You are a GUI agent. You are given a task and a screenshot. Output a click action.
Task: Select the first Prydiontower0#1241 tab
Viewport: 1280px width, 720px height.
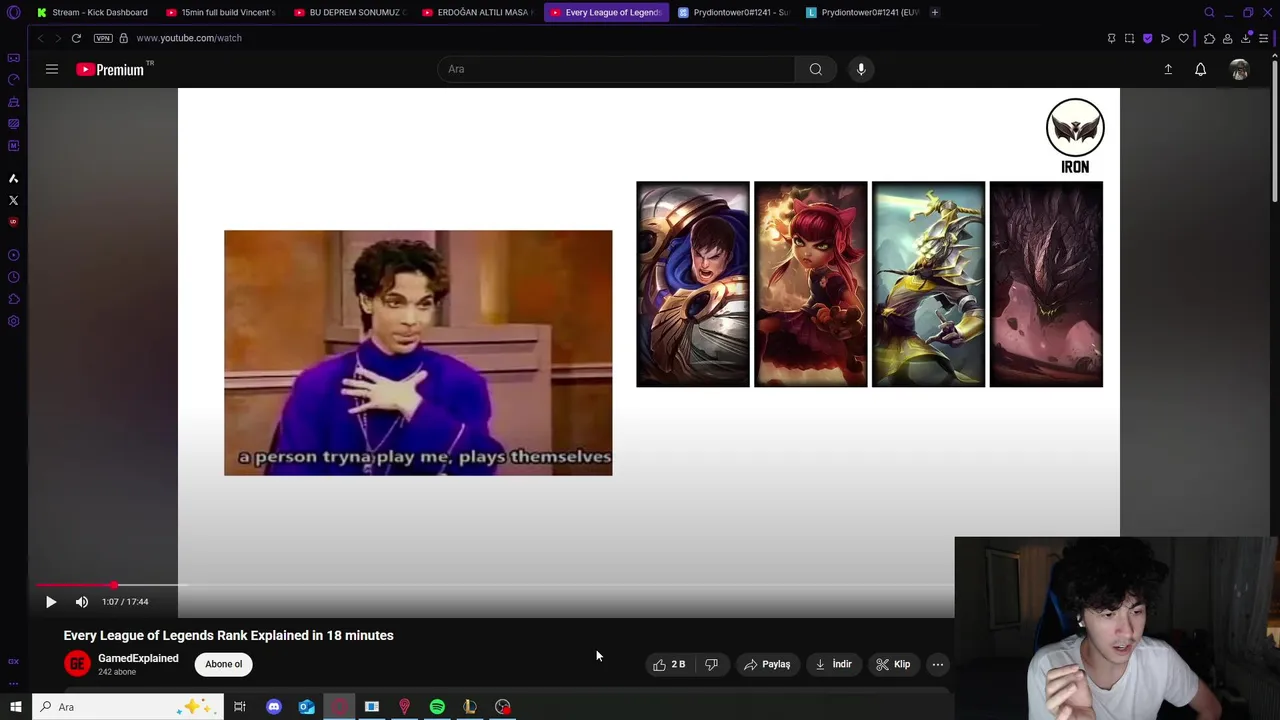click(733, 12)
